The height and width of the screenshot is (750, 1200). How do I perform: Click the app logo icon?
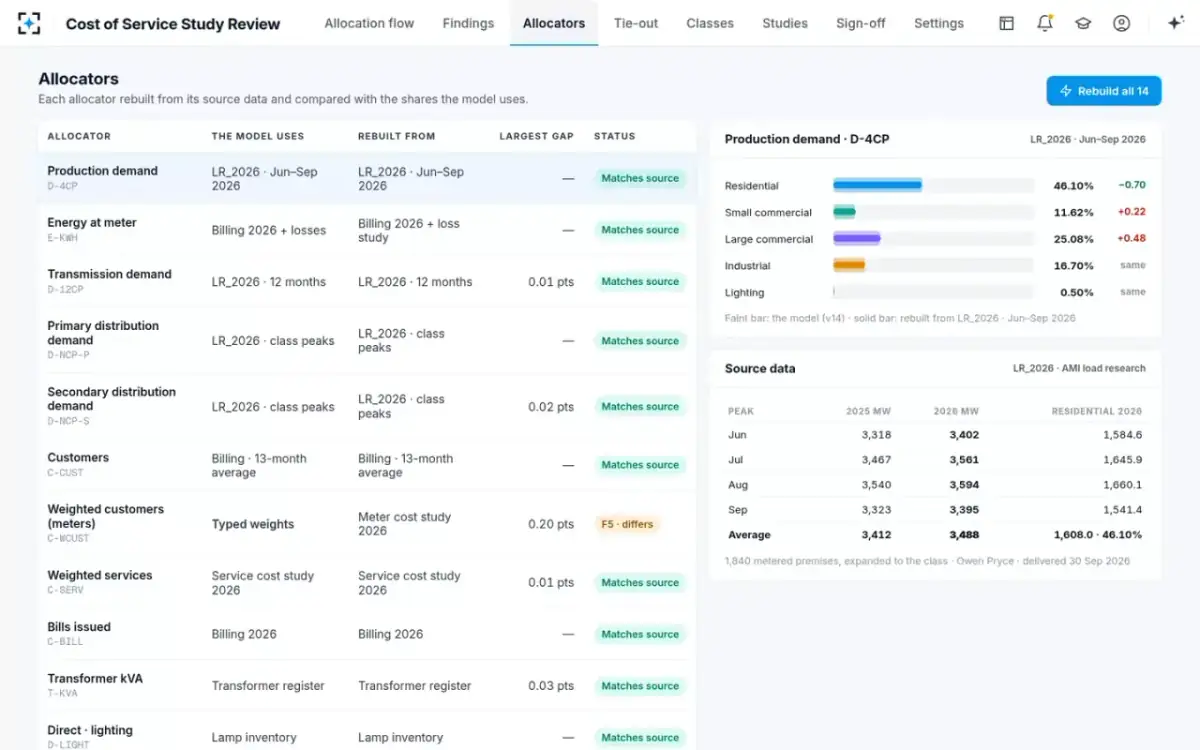point(30,23)
